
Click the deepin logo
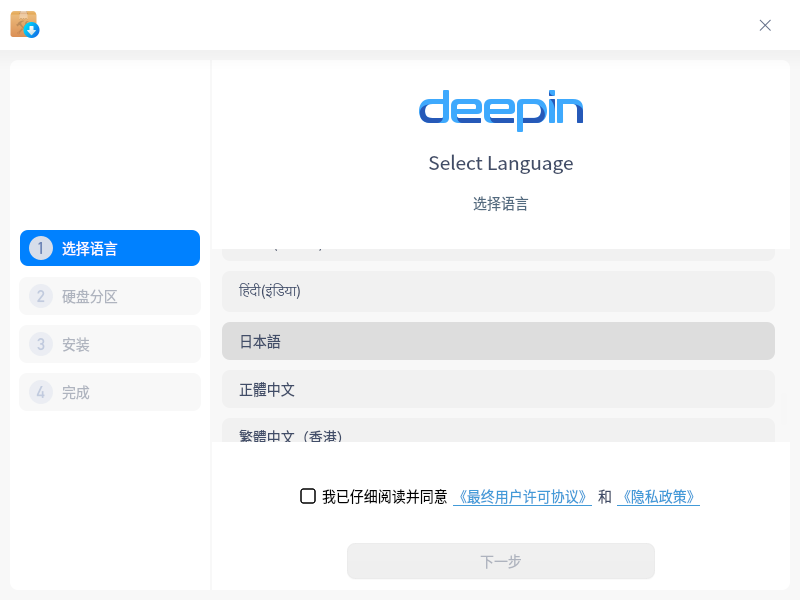[x=501, y=110]
